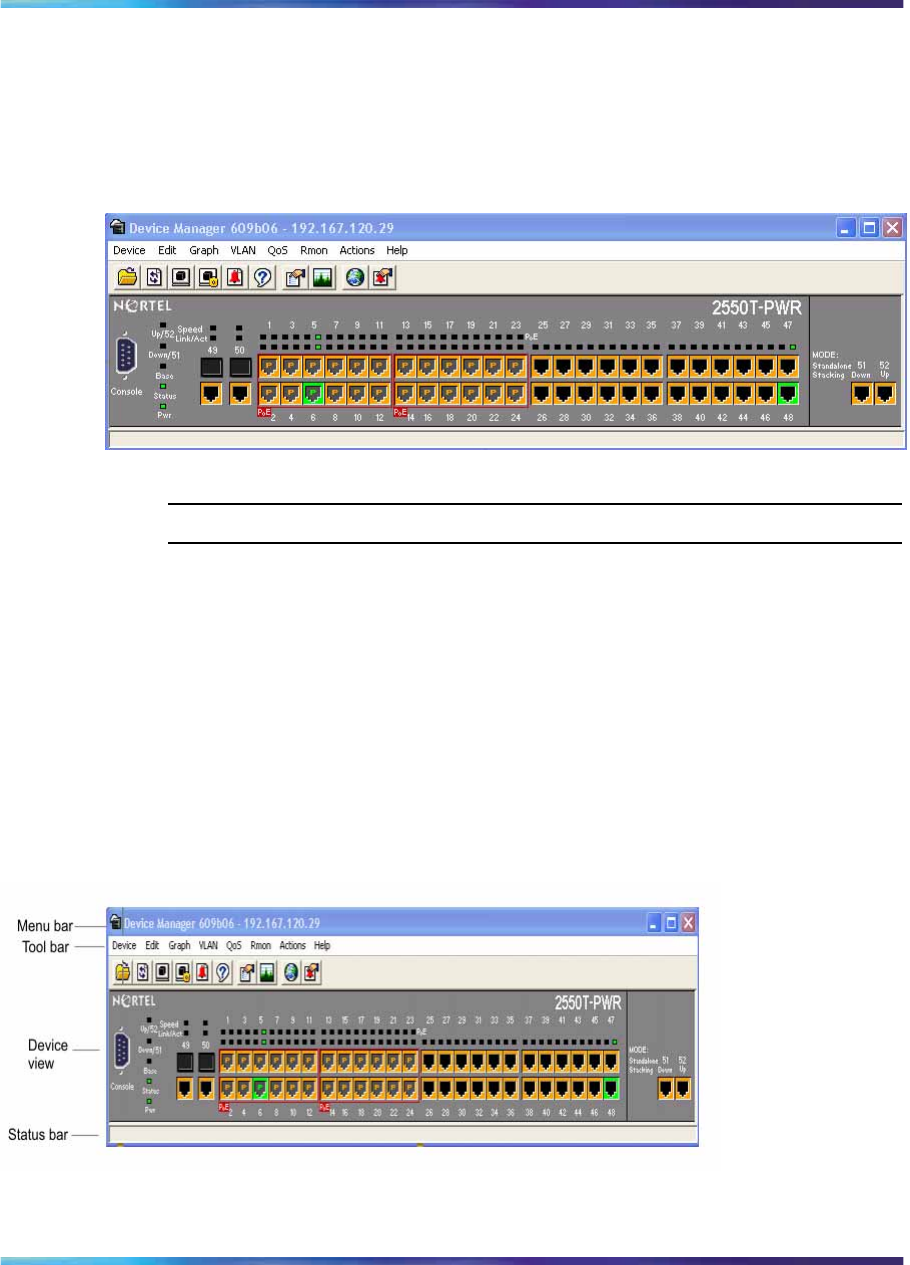Click the Edit Selected clipboard icon in the upper toolbar
Image resolution: width=910 pixels, height=1265 pixels.
tap(297, 279)
